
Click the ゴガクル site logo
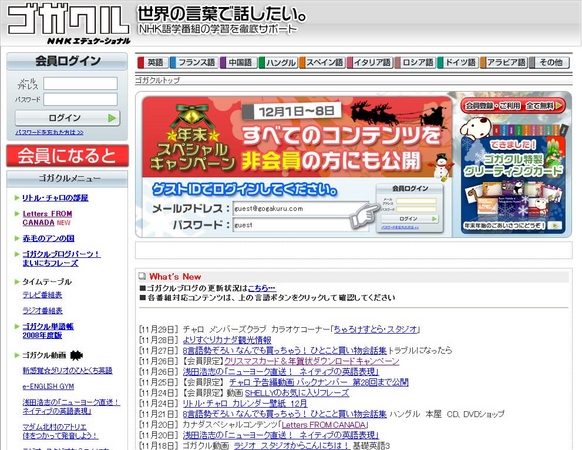(69, 23)
